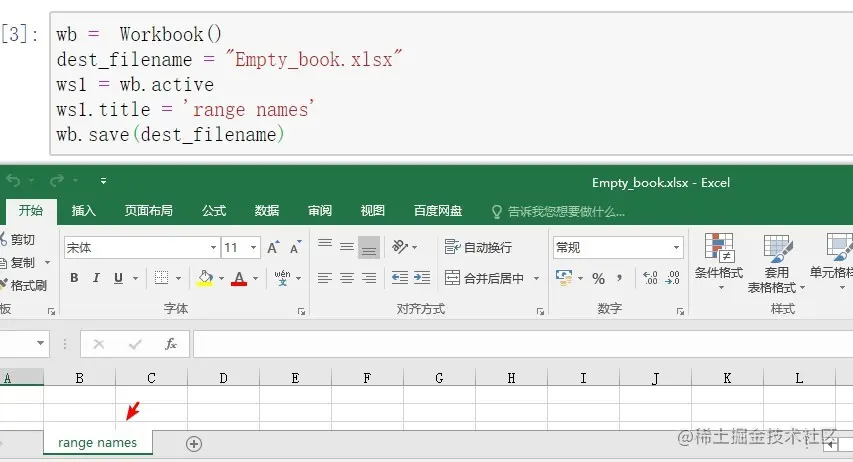Click the comma style icon
The width and height of the screenshot is (853, 462).
point(619,279)
